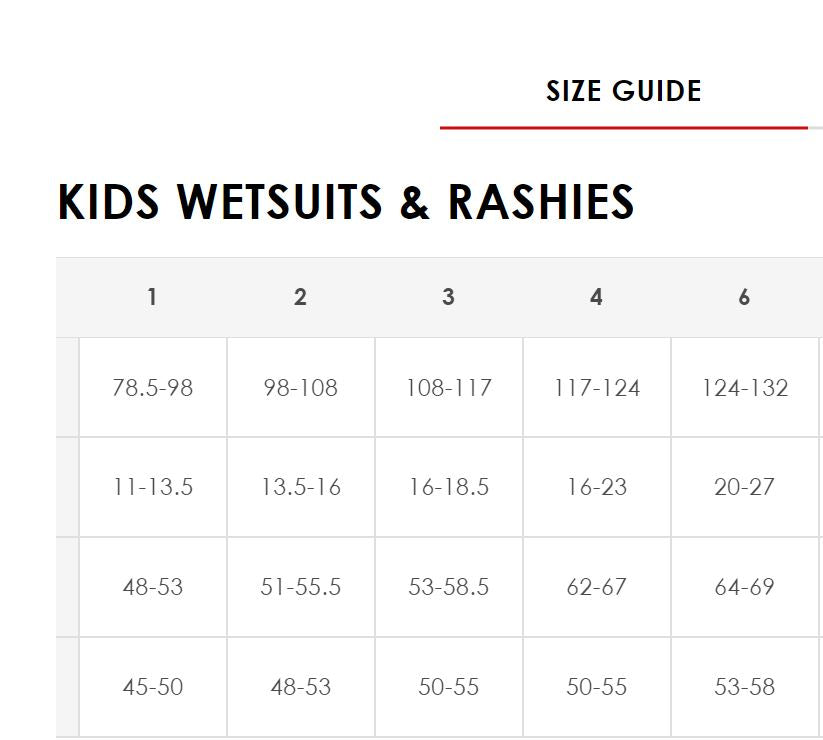Select the 124-132 cell

coord(745,387)
